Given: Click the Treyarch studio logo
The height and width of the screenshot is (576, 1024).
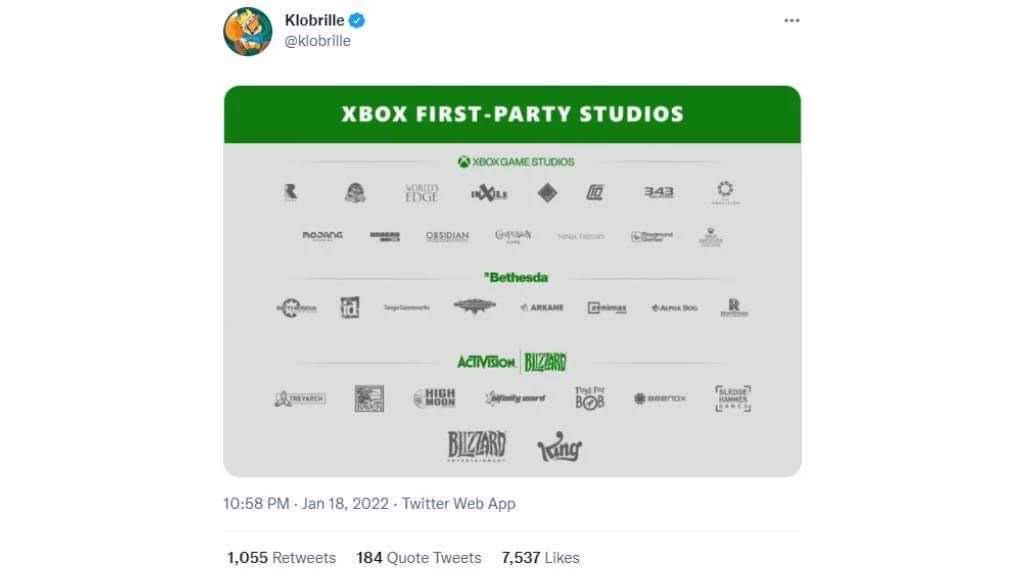Looking at the screenshot, I should (300, 399).
